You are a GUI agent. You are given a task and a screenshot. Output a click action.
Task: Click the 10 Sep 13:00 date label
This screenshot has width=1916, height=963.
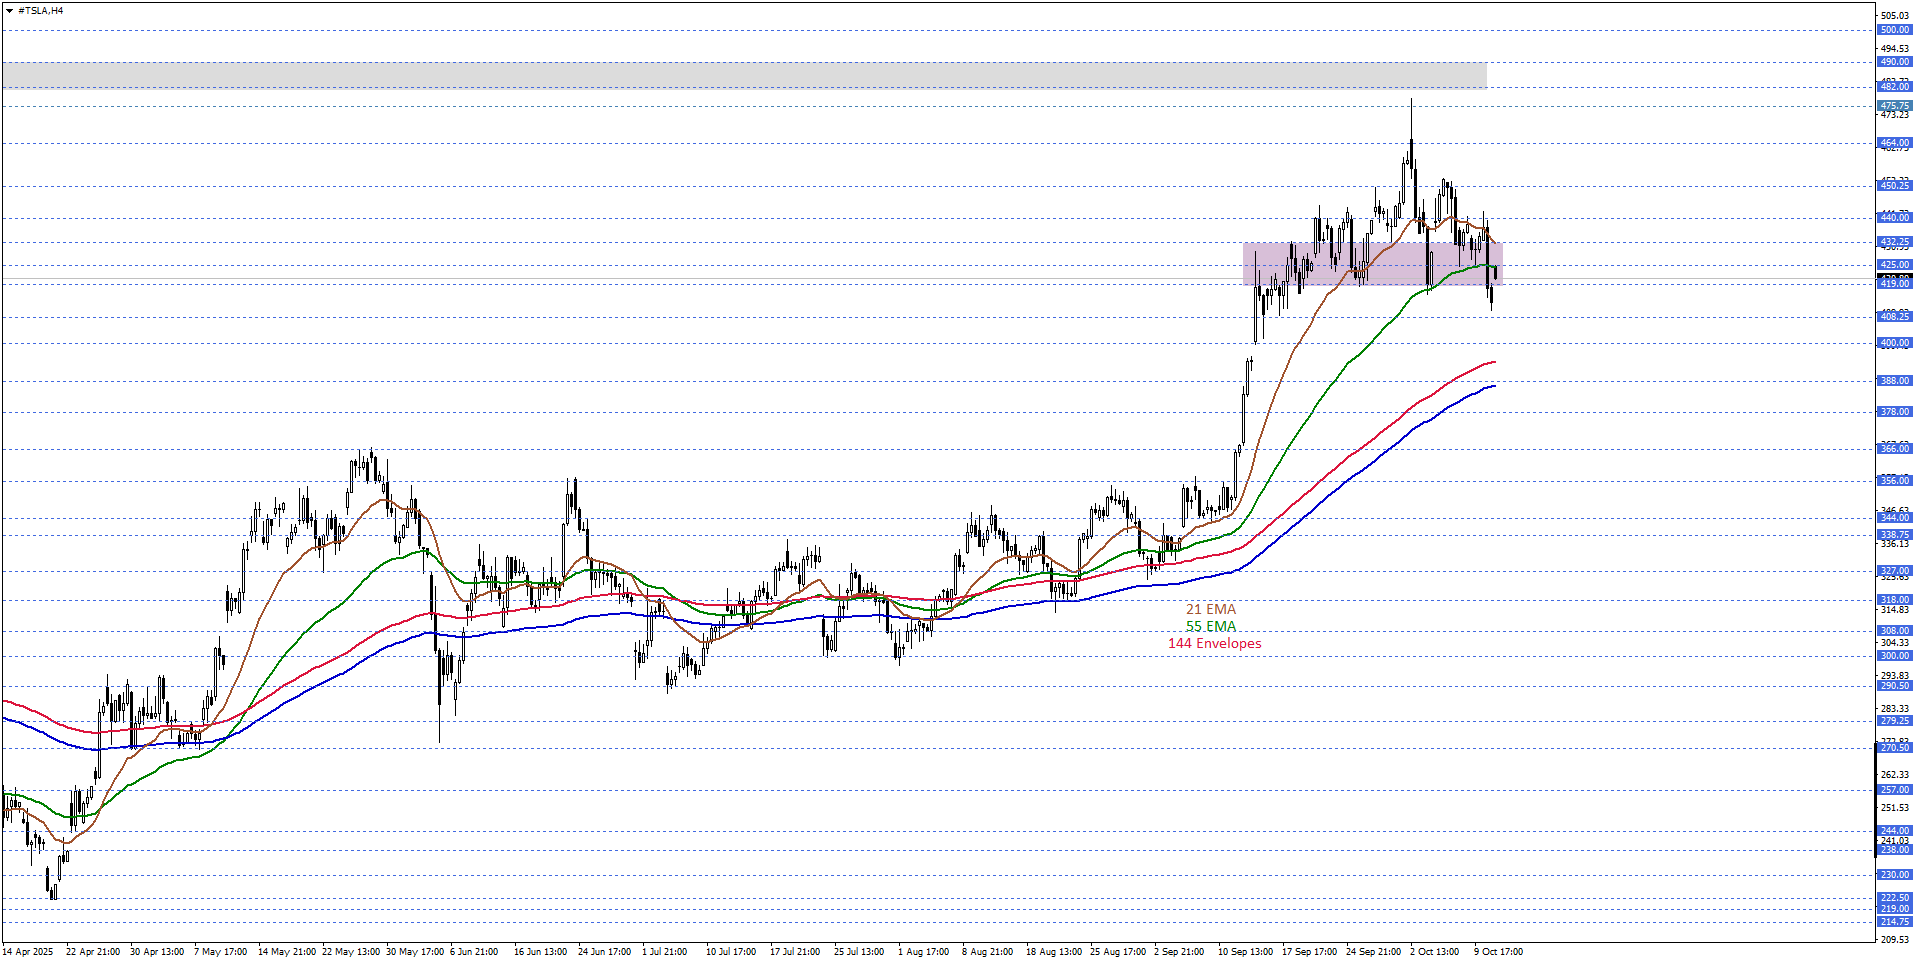tap(1244, 952)
